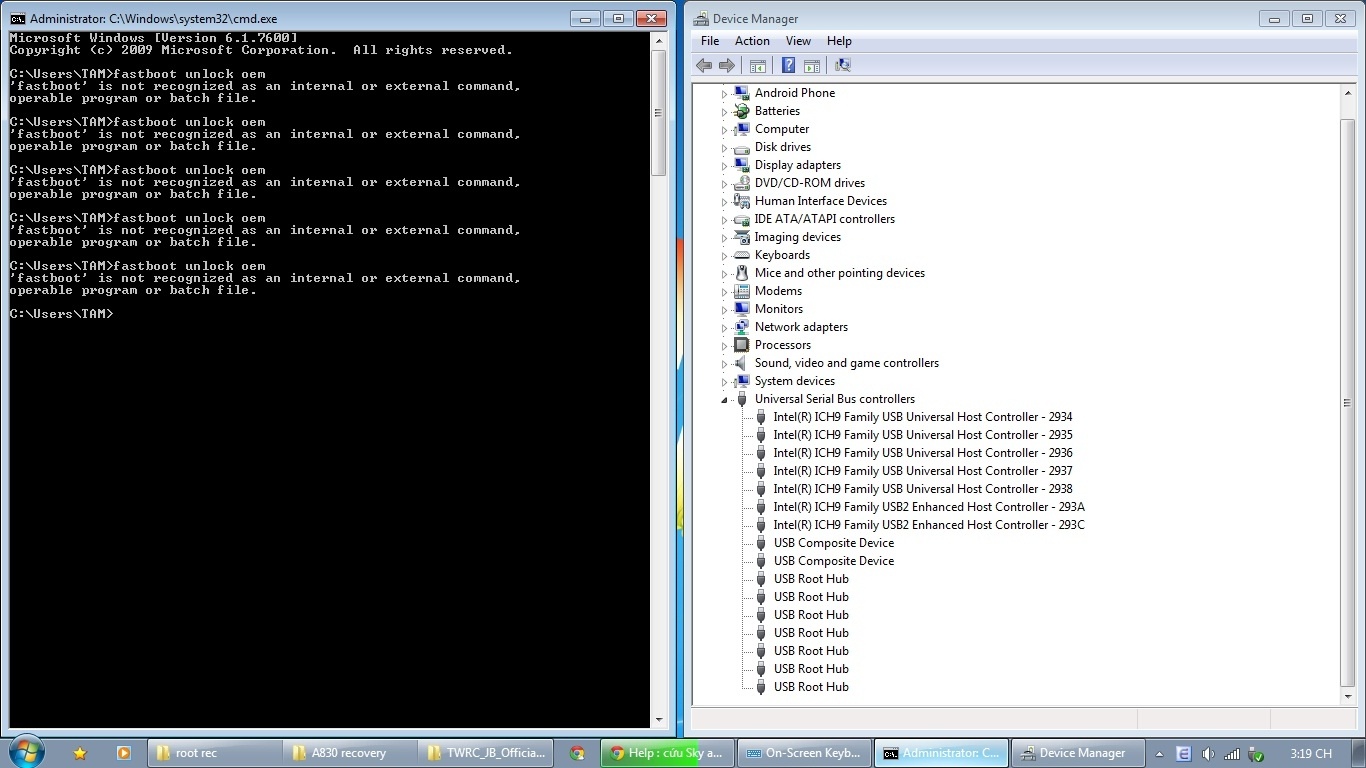Expand the Android Phone node
The height and width of the screenshot is (768, 1366).
[x=724, y=93]
